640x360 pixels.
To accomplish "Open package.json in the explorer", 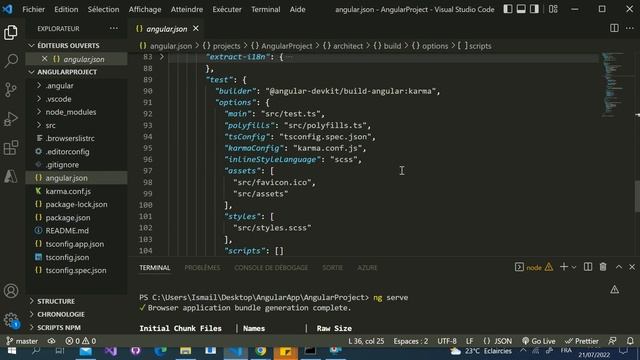I will click(76, 218).
